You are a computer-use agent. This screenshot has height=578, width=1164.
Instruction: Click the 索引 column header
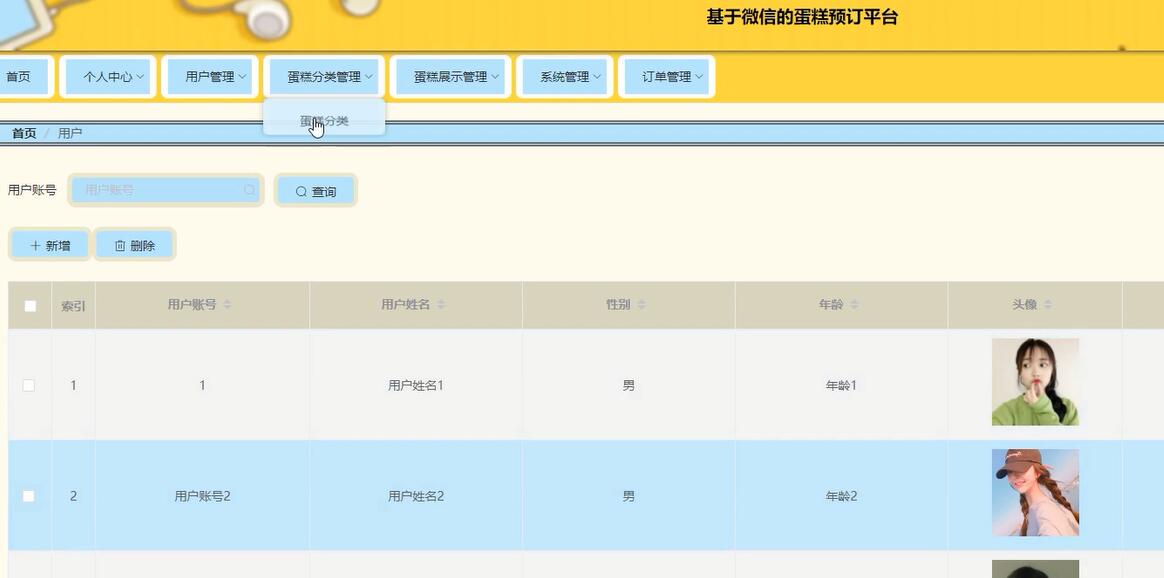tap(73, 306)
